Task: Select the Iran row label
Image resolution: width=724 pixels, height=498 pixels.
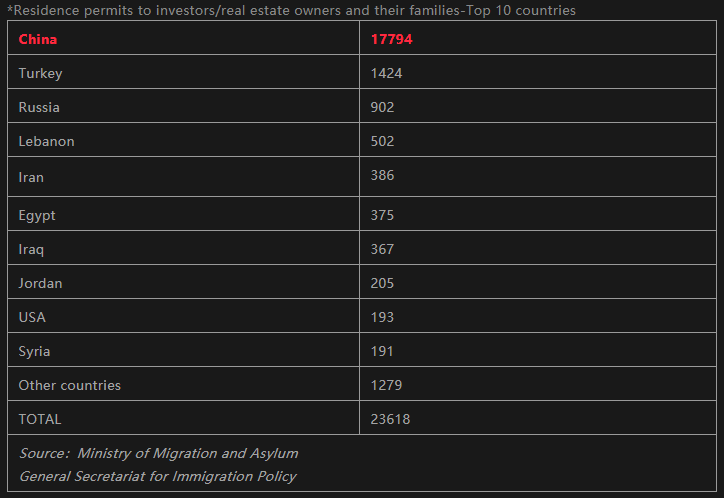Action: tap(31, 177)
